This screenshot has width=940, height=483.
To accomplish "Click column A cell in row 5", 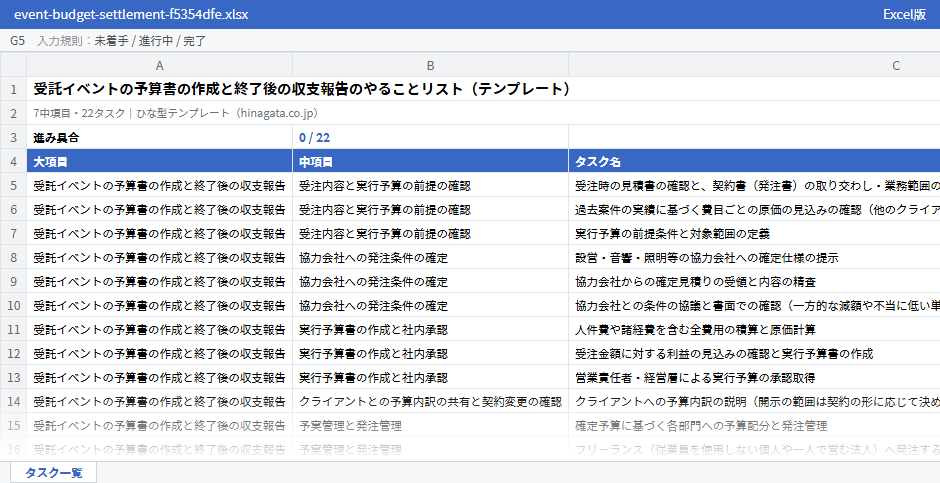I will point(159,185).
